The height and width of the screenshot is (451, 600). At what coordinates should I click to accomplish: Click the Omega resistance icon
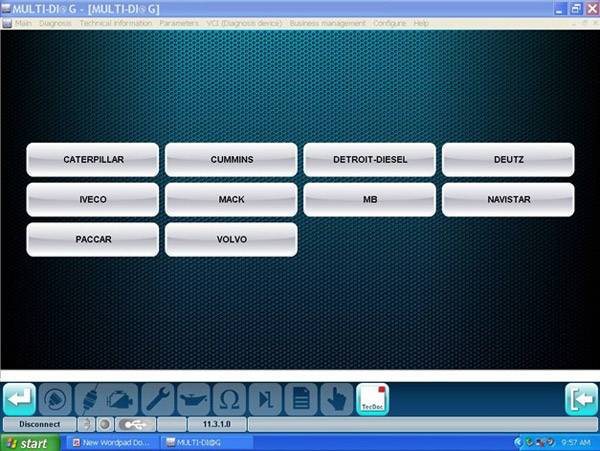229,398
